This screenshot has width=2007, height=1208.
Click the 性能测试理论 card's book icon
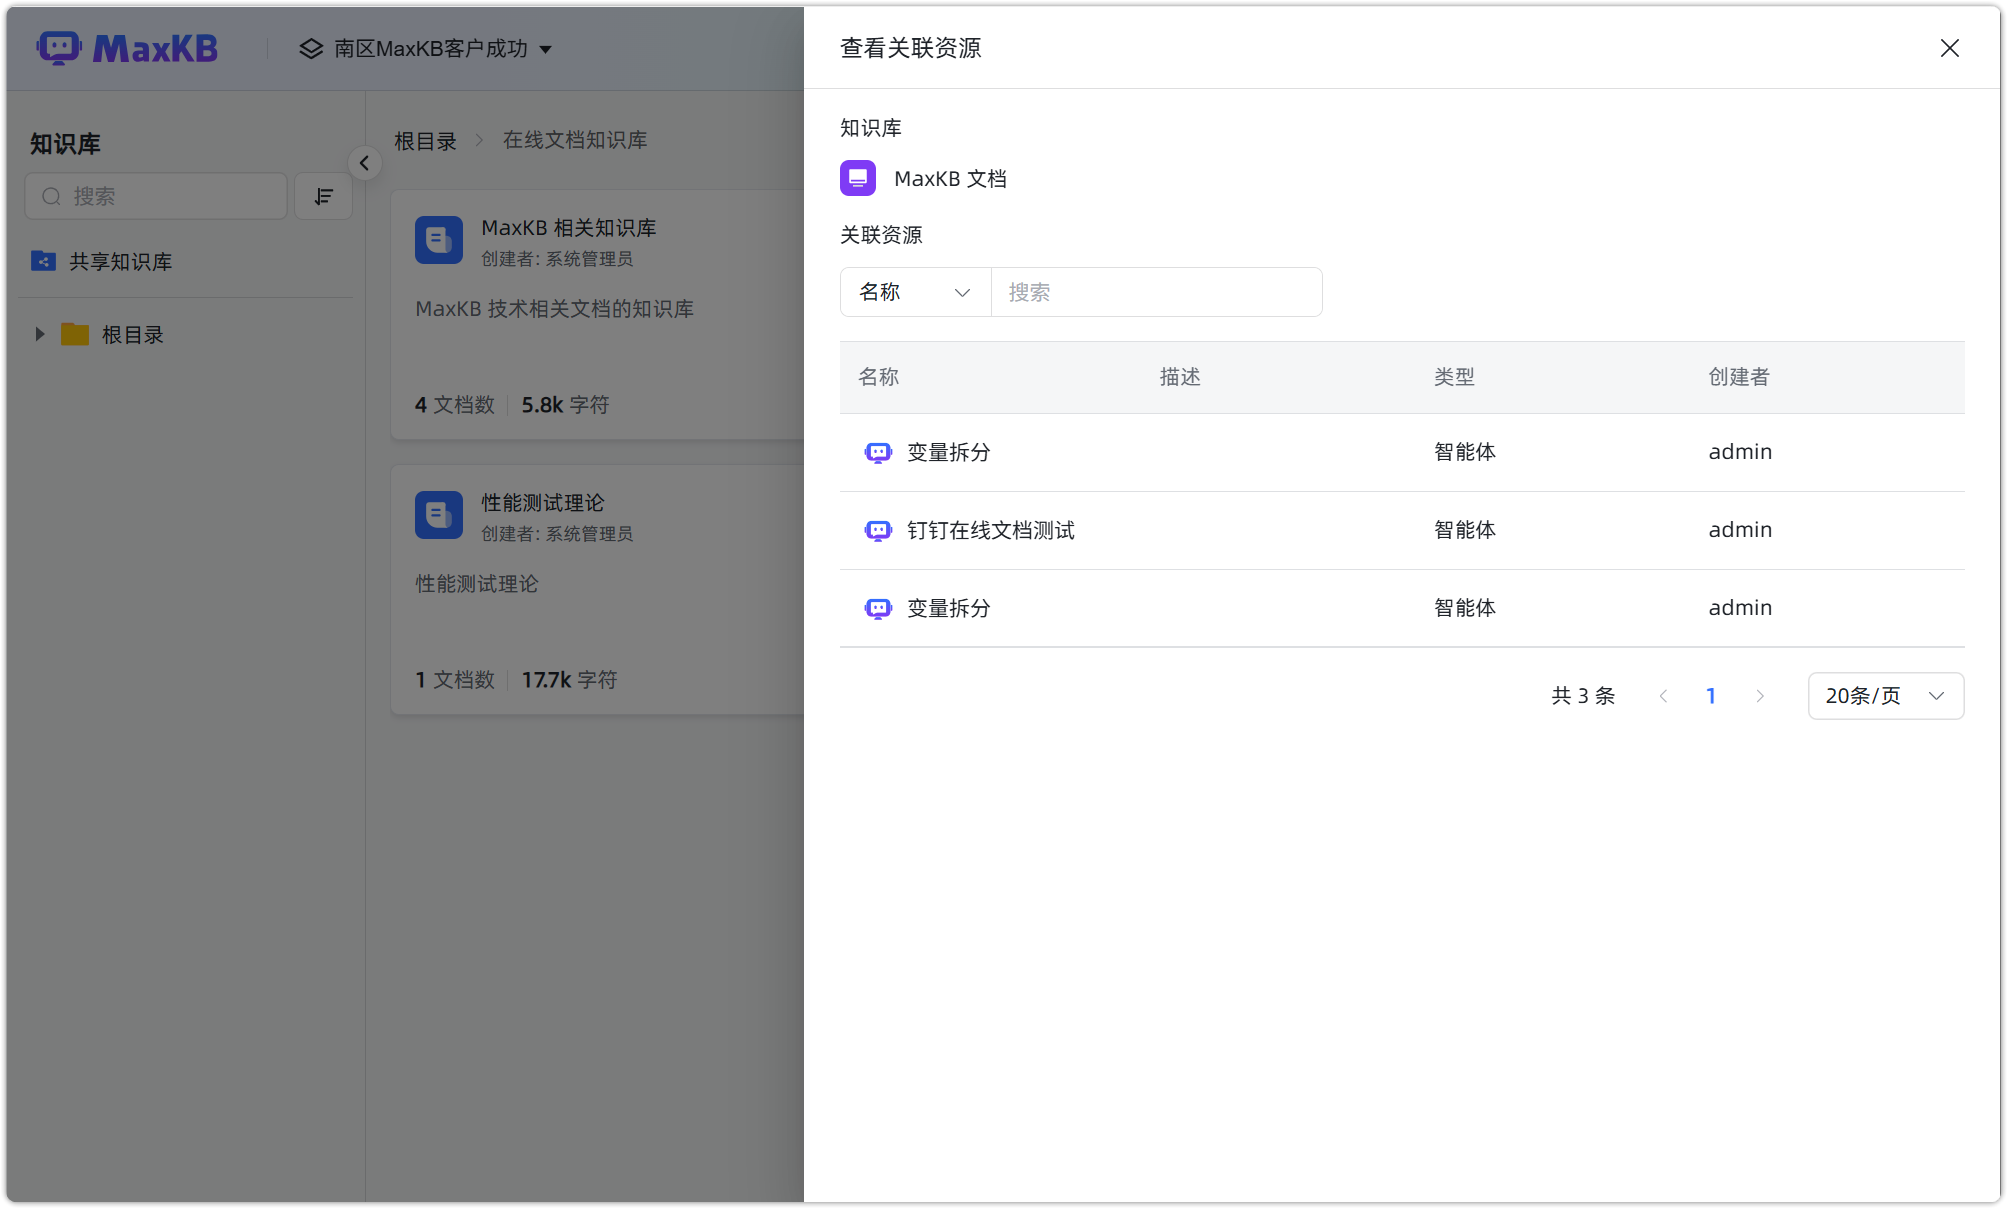click(438, 514)
